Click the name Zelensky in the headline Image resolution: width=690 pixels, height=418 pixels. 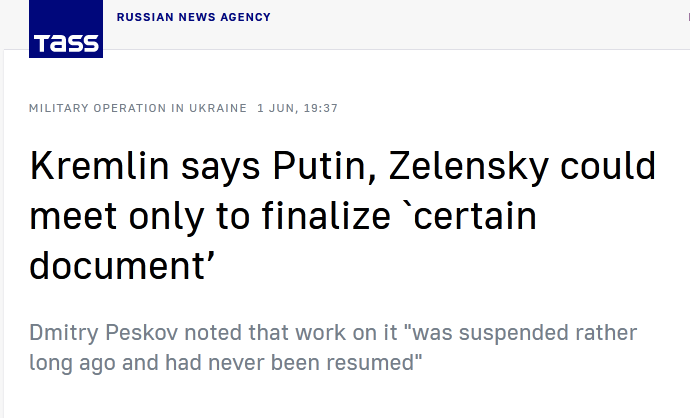[469, 166]
